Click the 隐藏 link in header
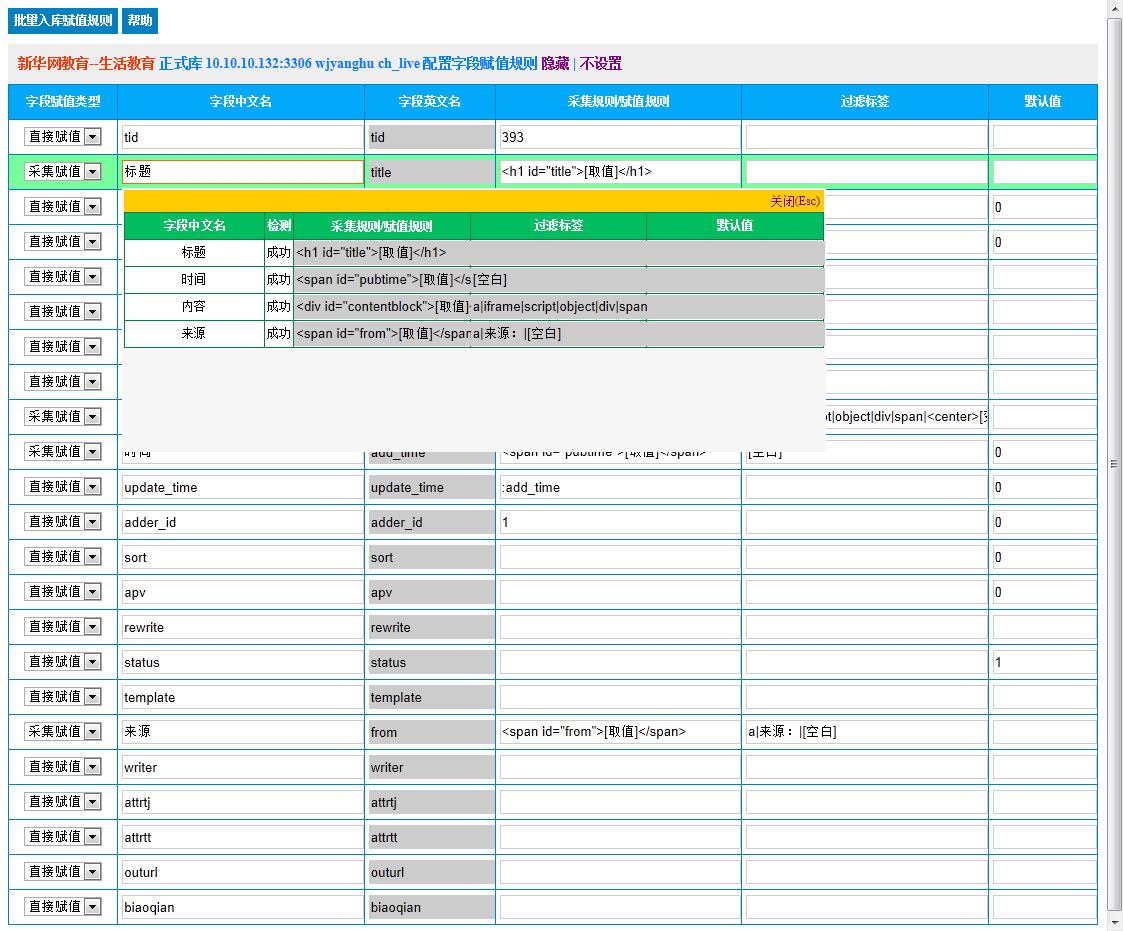The height and width of the screenshot is (931, 1123). point(555,64)
